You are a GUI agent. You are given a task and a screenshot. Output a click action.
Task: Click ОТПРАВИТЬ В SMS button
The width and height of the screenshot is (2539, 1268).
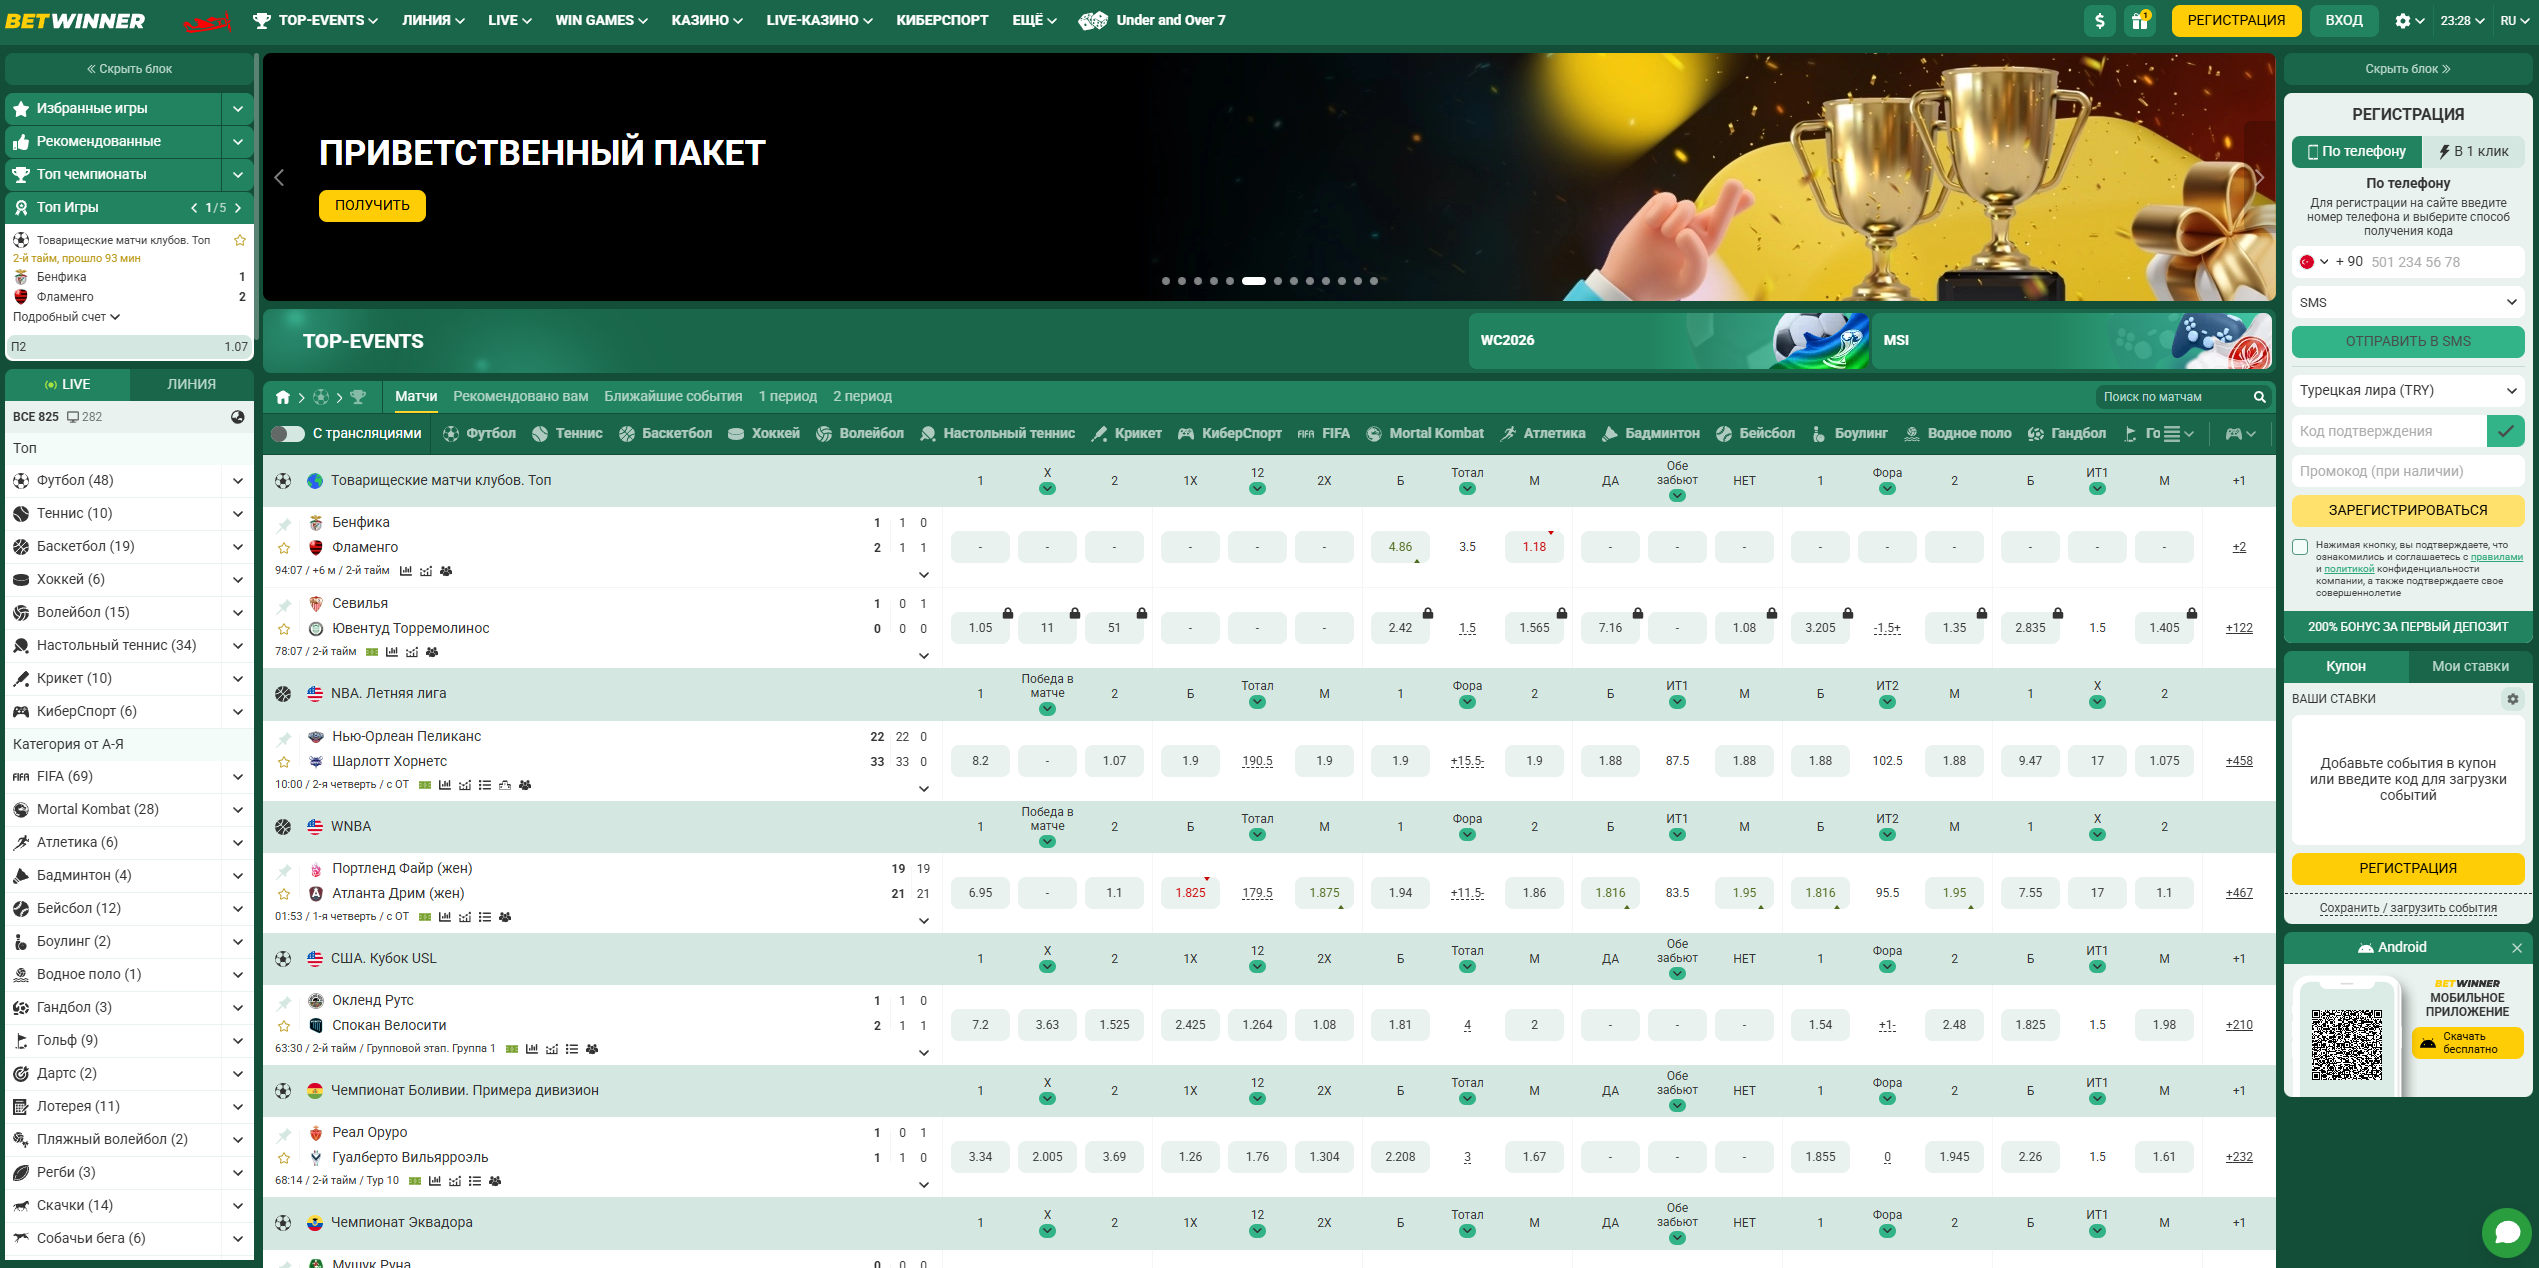click(x=2408, y=342)
